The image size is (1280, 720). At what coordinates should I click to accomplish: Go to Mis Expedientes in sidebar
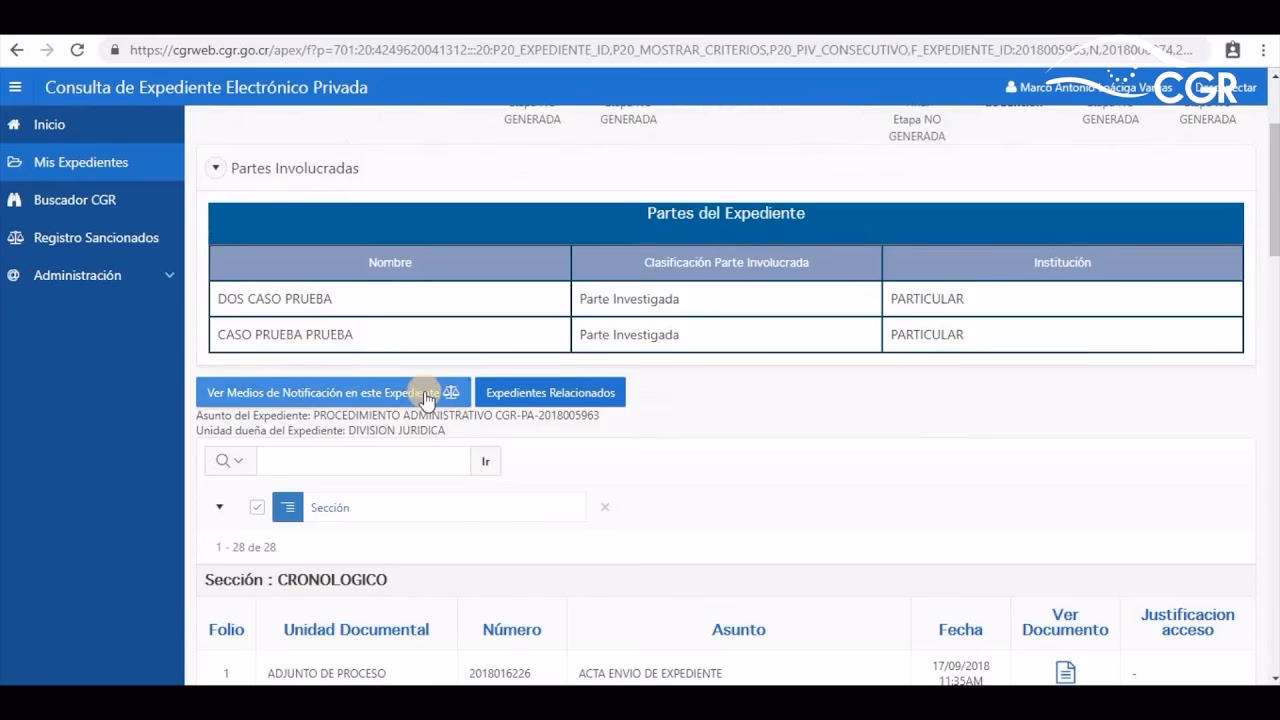point(81,162)
